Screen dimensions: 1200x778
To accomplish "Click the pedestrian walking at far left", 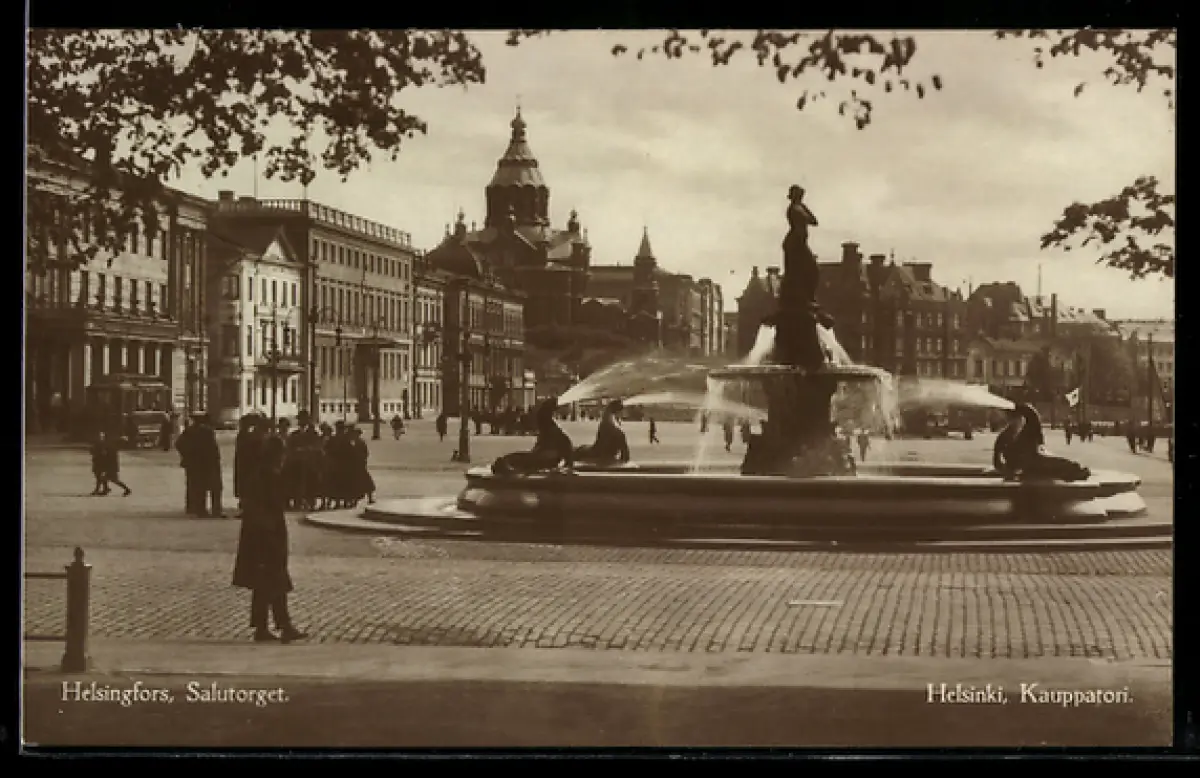I will coord(105,463).
